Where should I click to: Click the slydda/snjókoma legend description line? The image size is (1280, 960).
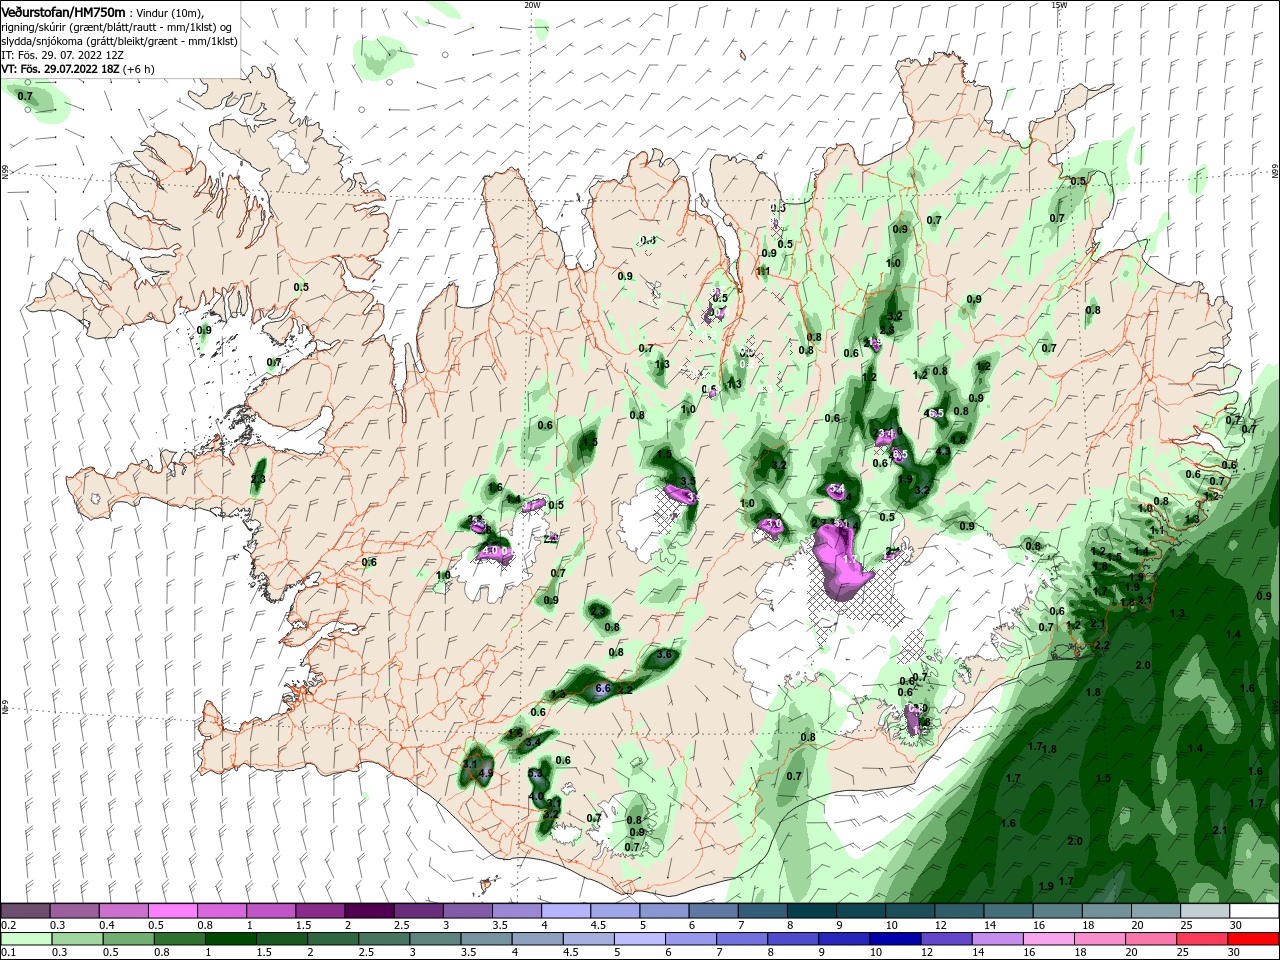point(117,41)
